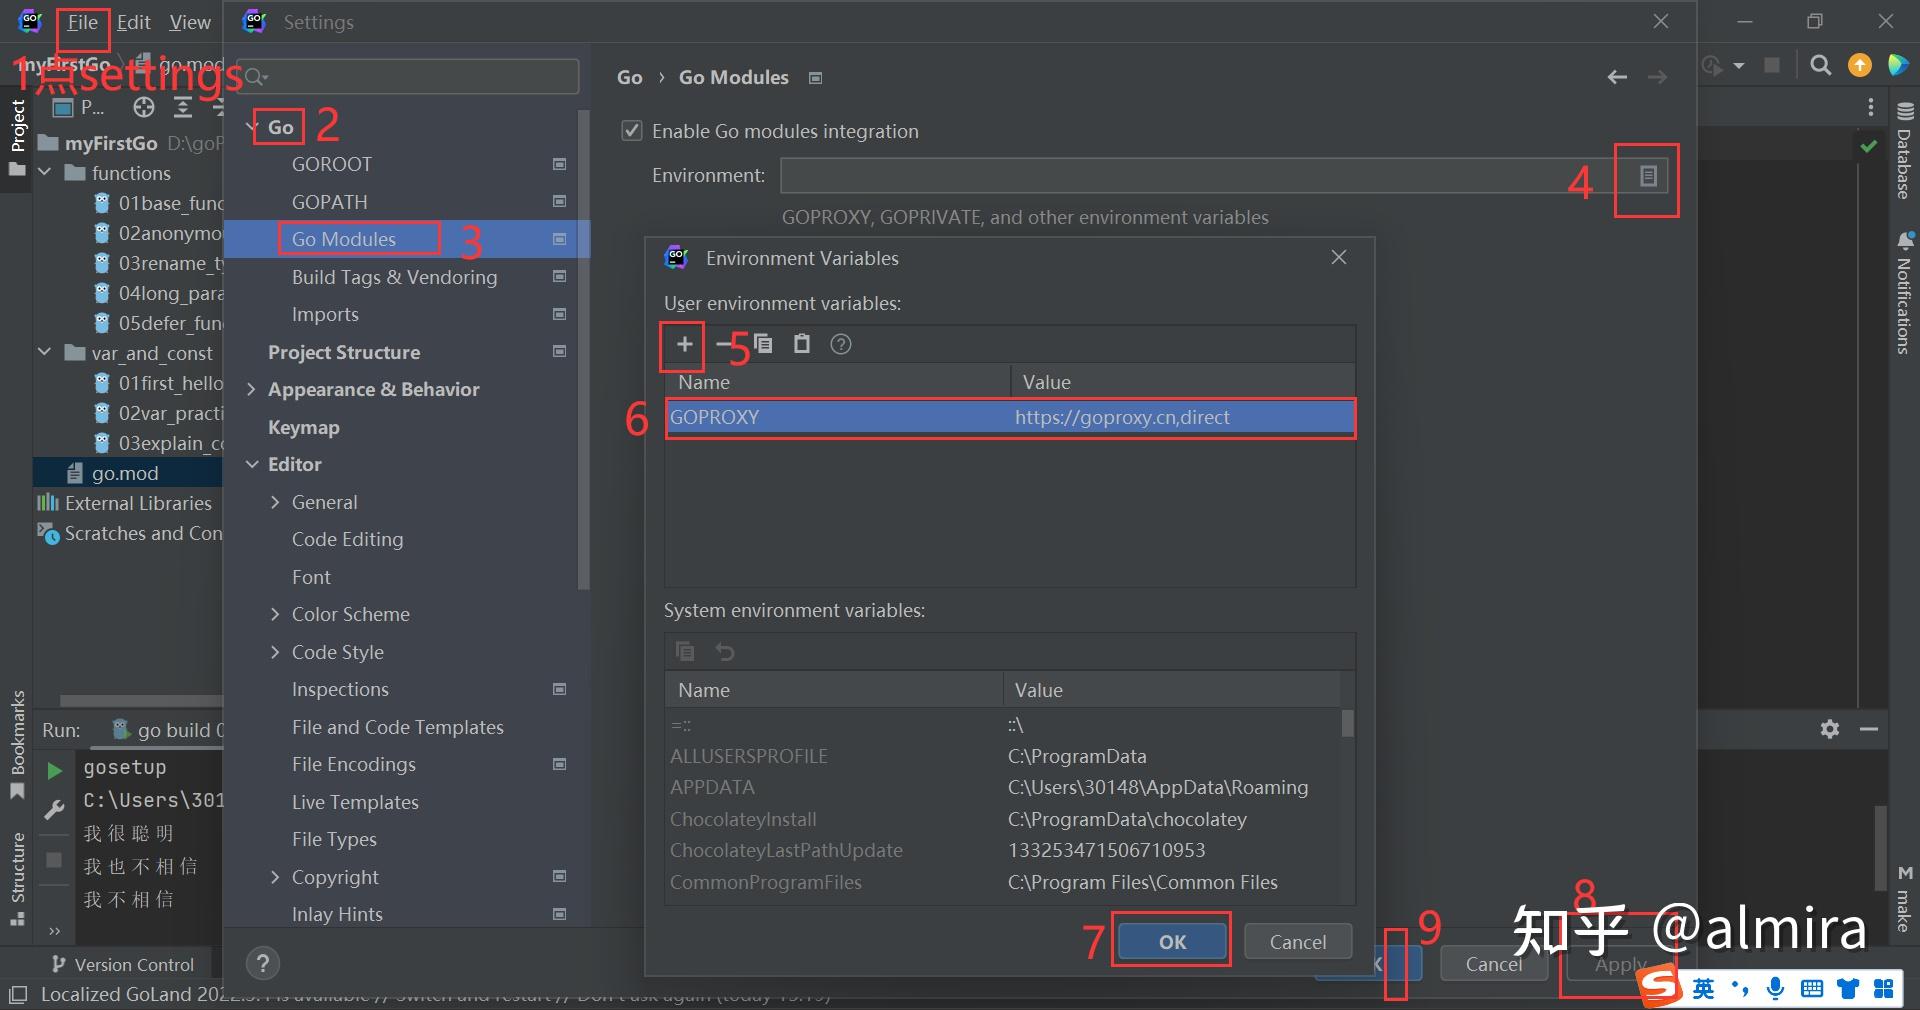The height and width of the screenshot is (1010, 1920).
Task: Click the Settings help question button
Action: [x=262, y=963]
